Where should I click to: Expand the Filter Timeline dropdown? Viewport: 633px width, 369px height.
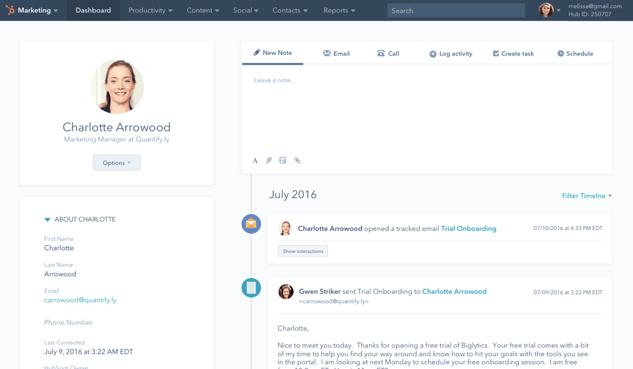587,196
